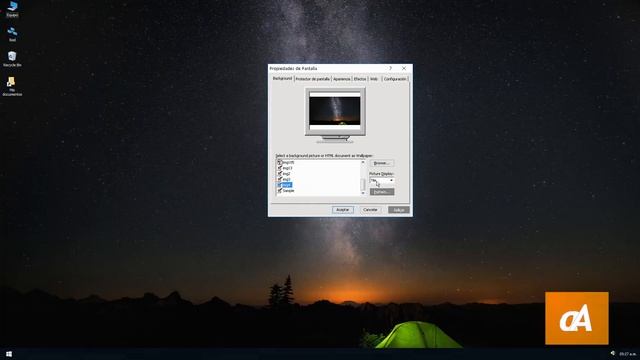Open the Picture Display dropdown
The image size is (640, 360).
coord(382,180)
